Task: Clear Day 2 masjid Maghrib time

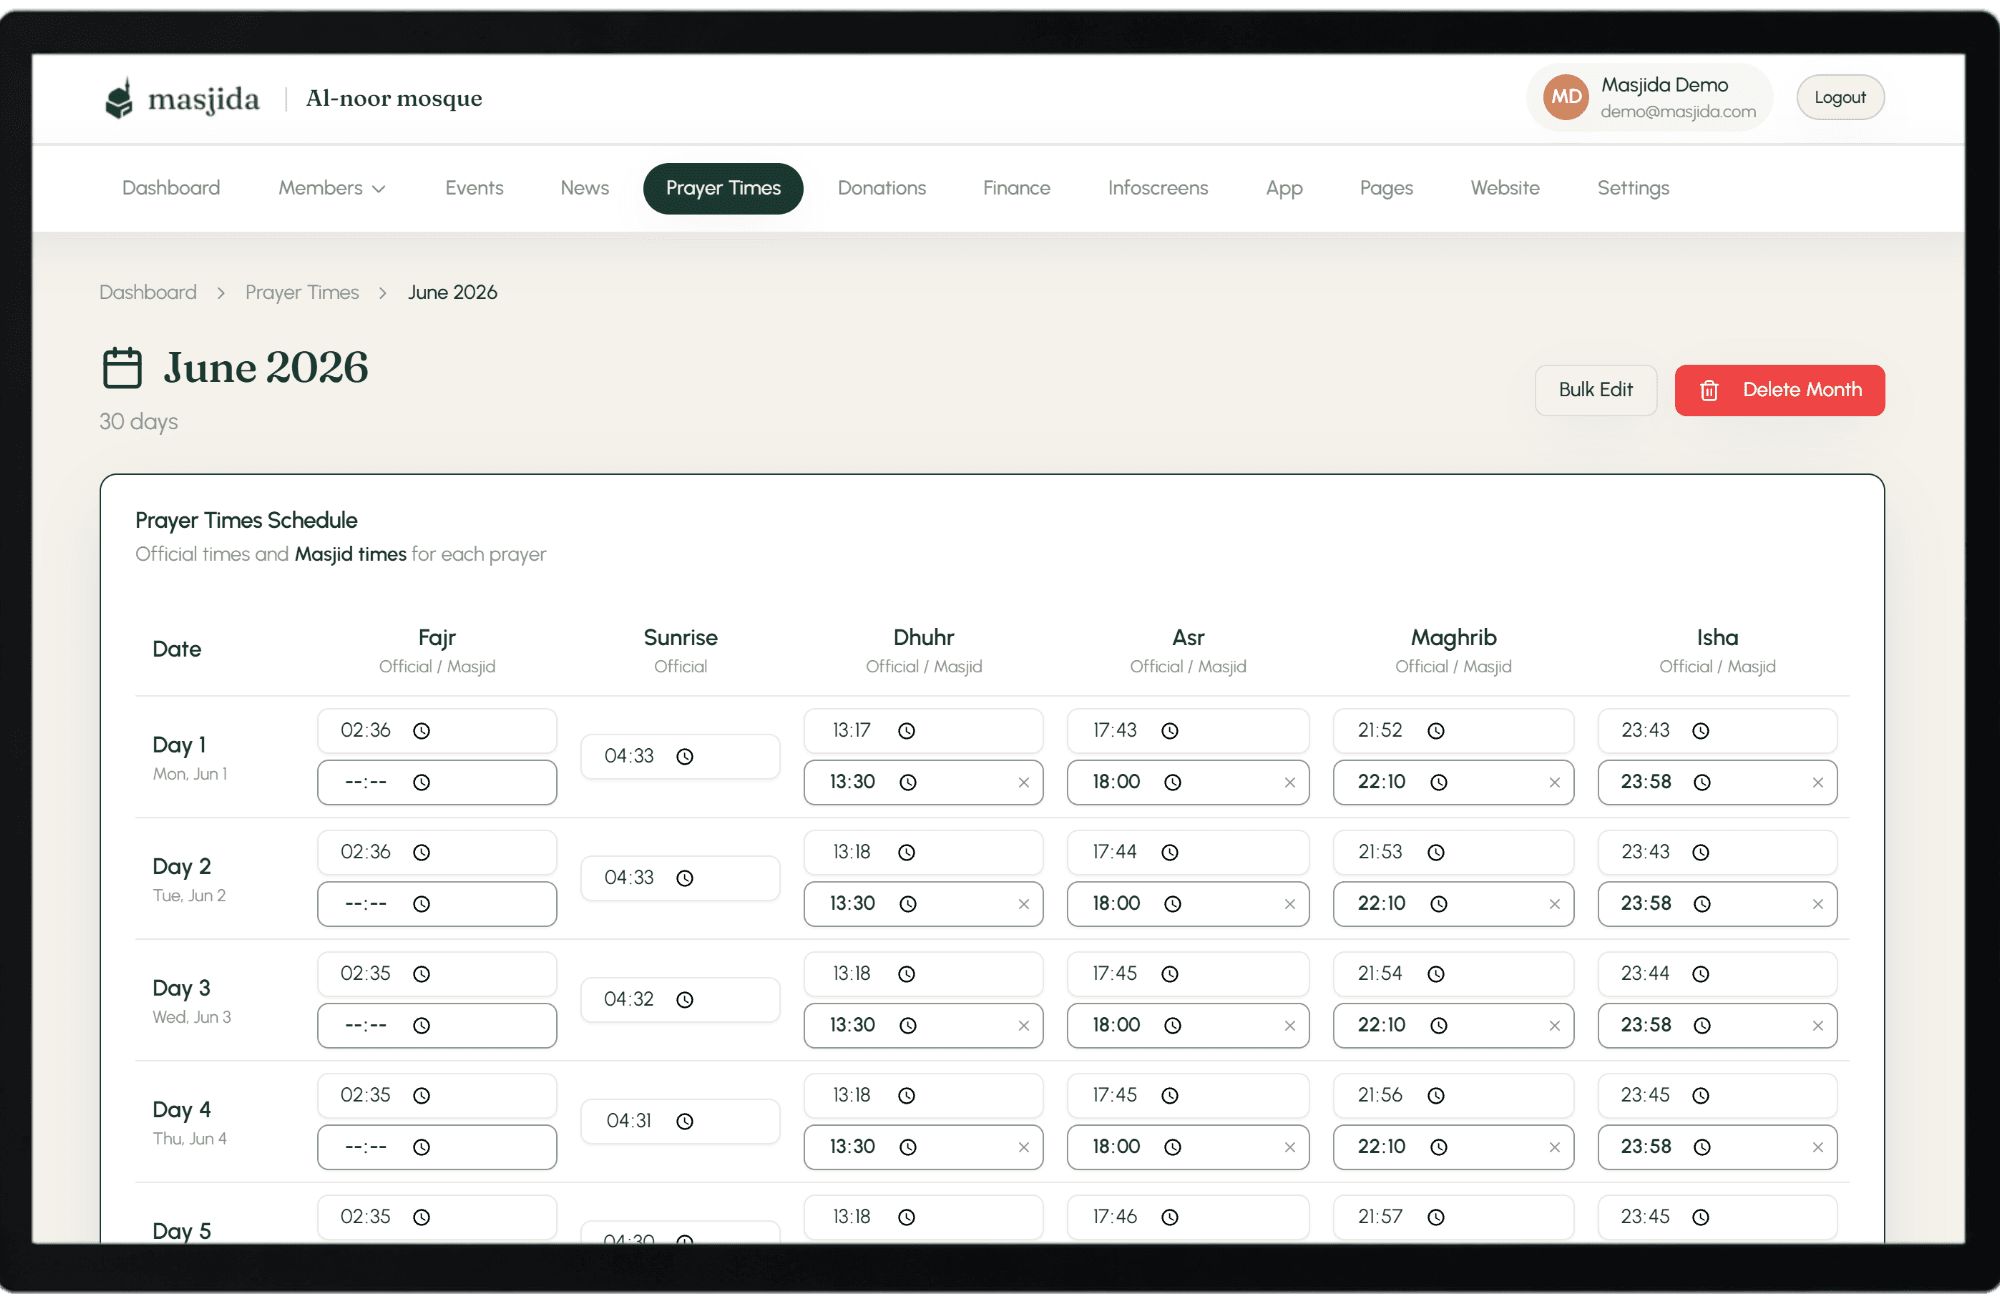Action: click(x=1555, y=904)
